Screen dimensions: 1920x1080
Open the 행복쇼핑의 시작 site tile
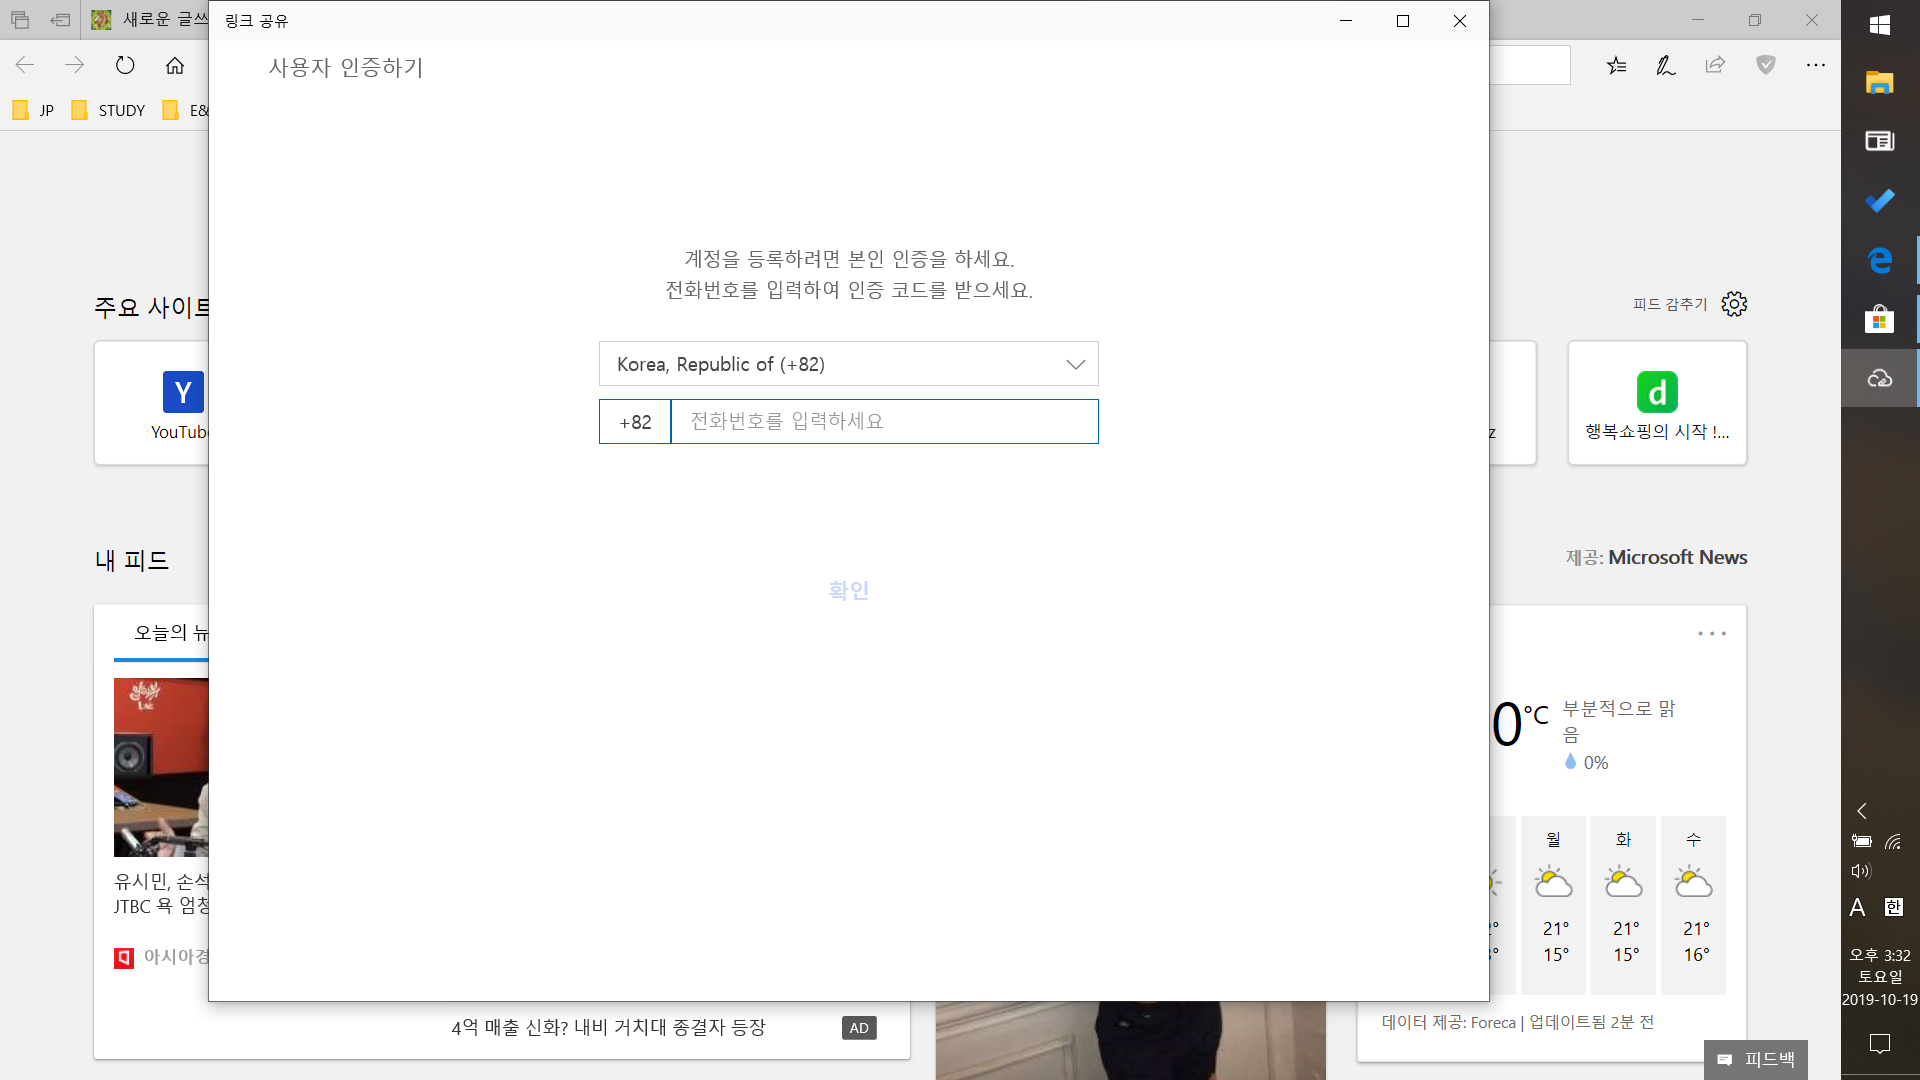click(x=1657, y=403)
